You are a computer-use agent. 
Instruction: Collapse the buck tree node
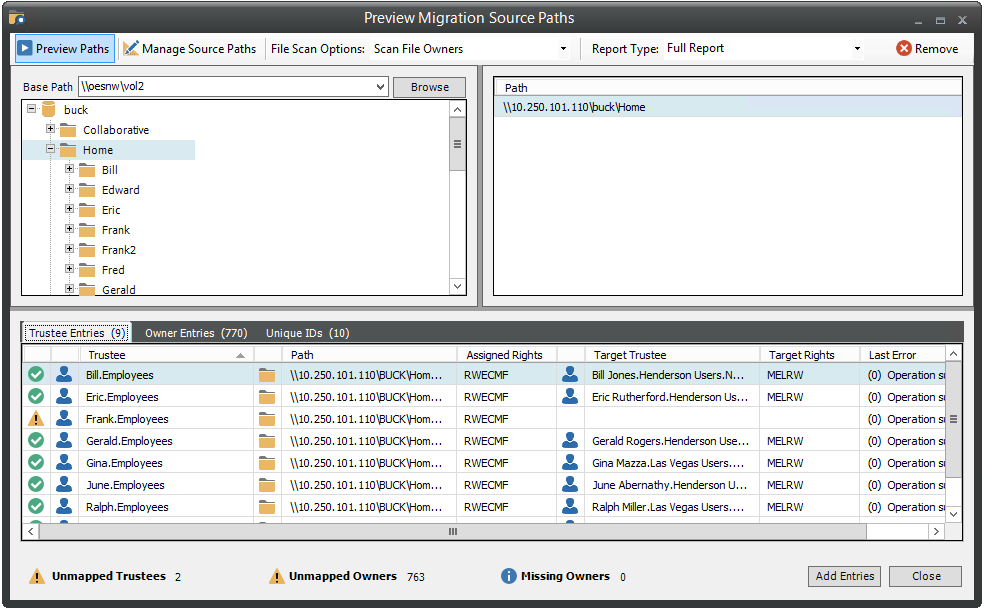point(31,109)
